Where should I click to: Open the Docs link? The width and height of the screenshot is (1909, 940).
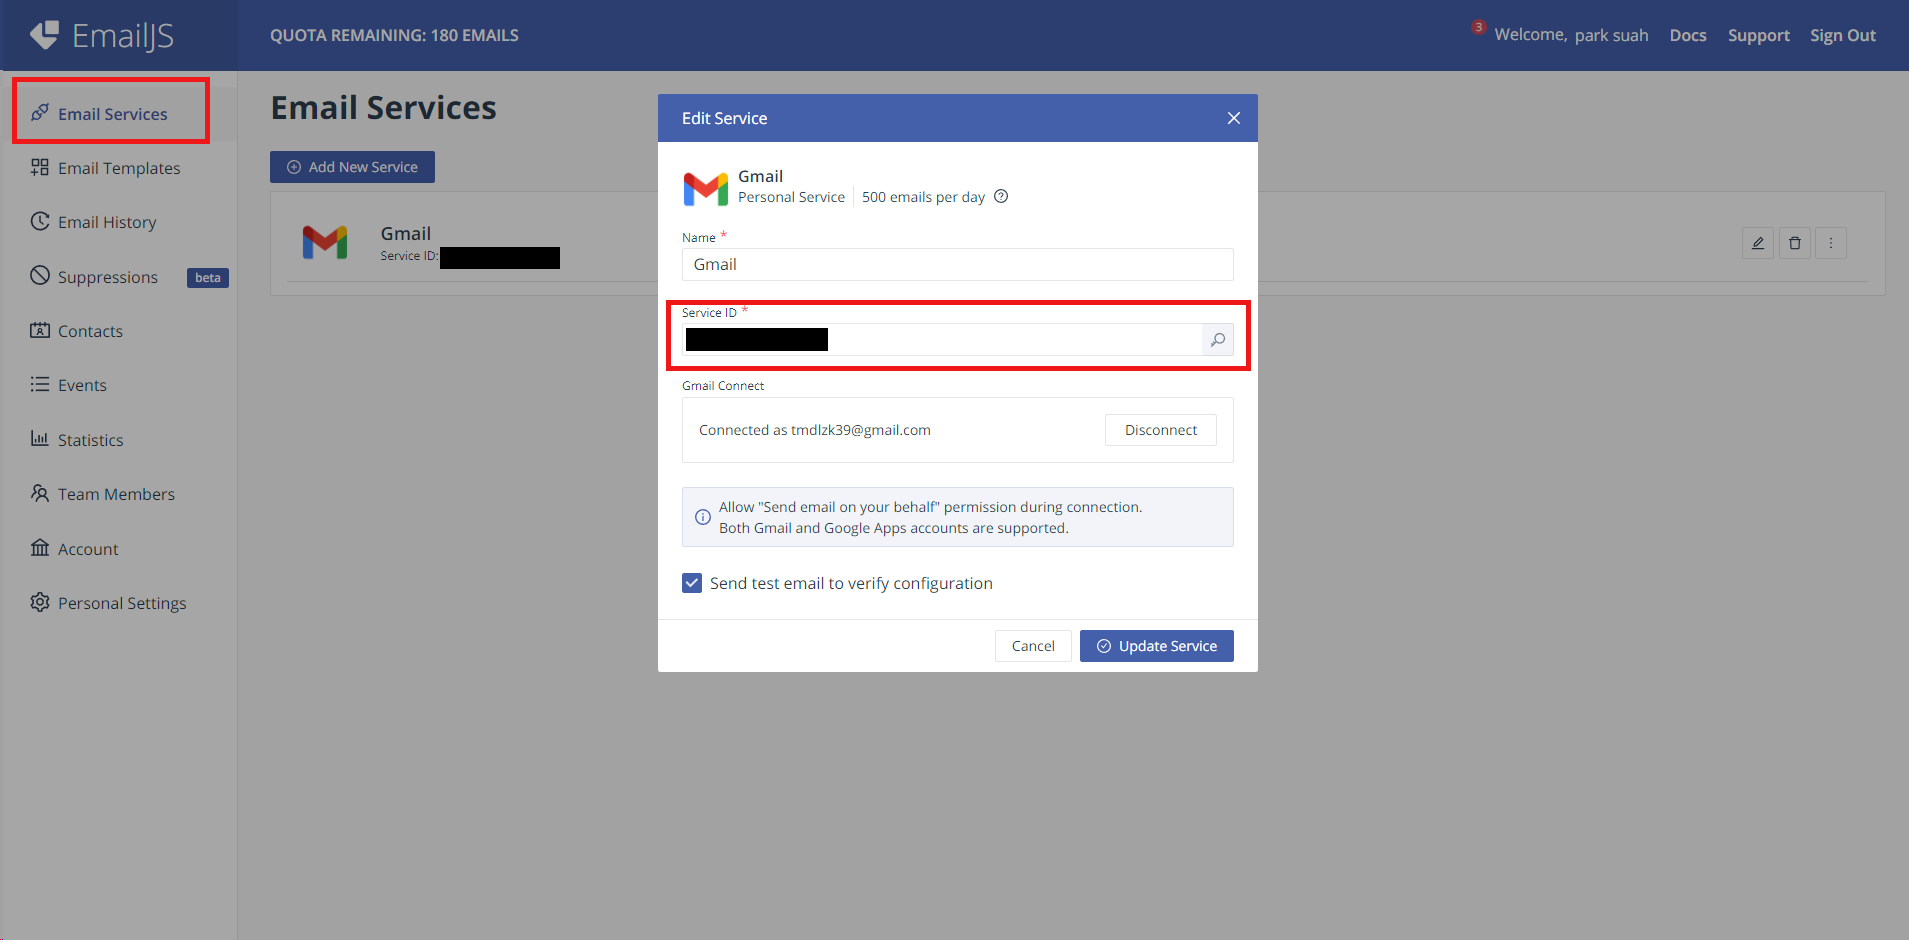(1688, 35)
